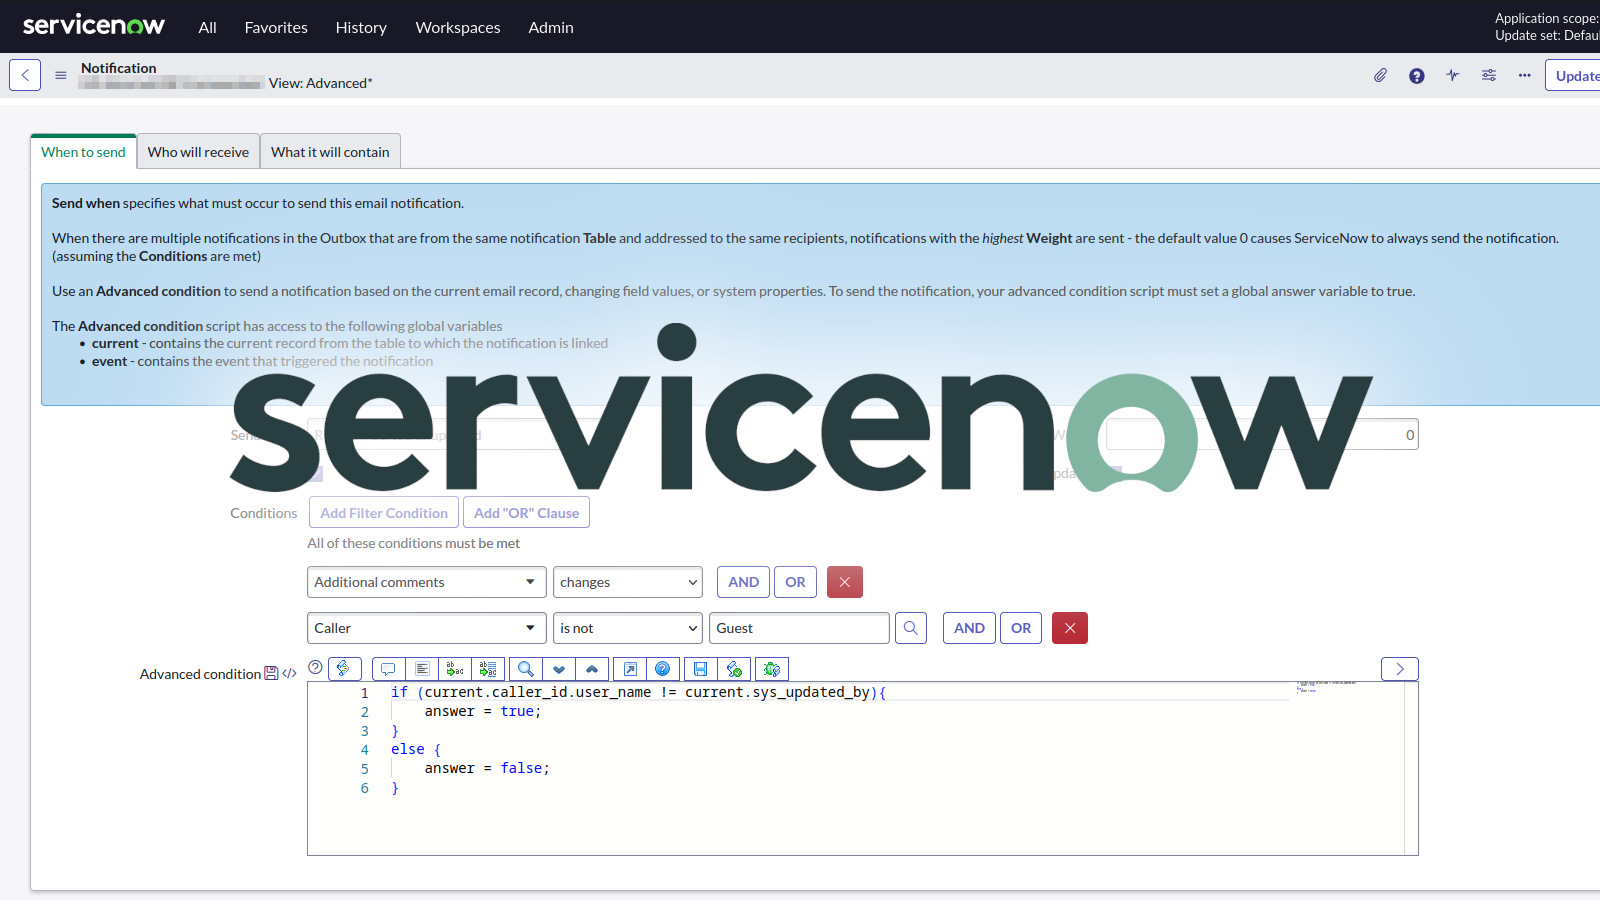Open the Admin menu
Viewport: 1600px width, 900px height.
click(x=550, y=27)
